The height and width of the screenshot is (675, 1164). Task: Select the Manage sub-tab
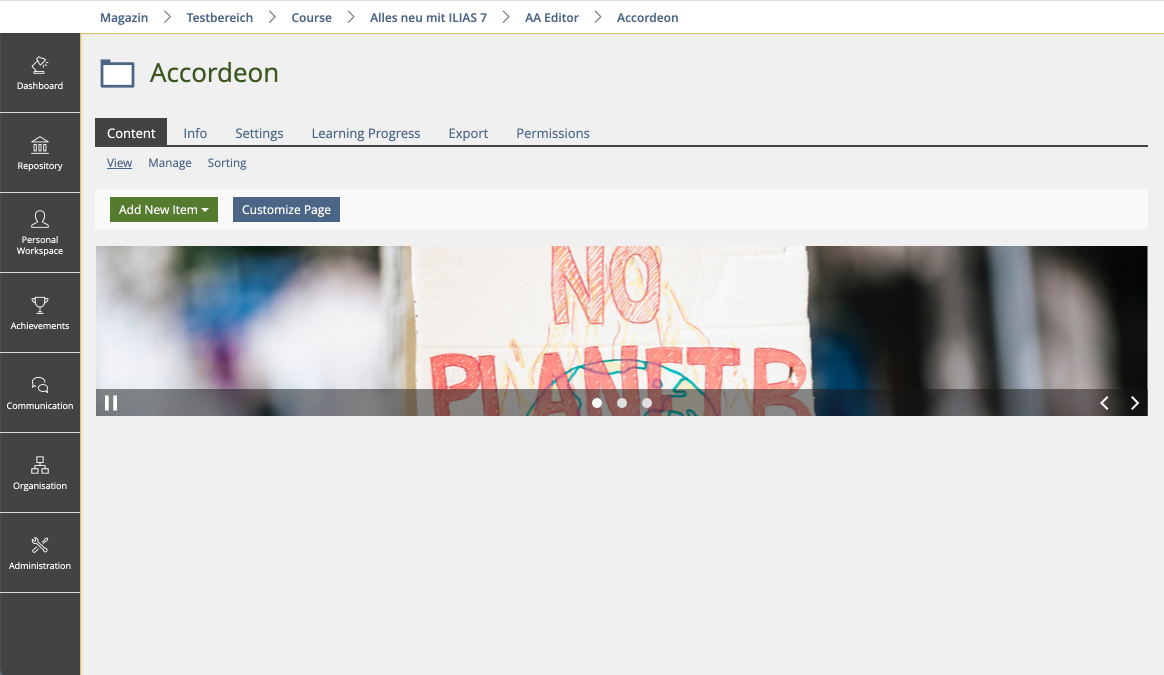170,163
